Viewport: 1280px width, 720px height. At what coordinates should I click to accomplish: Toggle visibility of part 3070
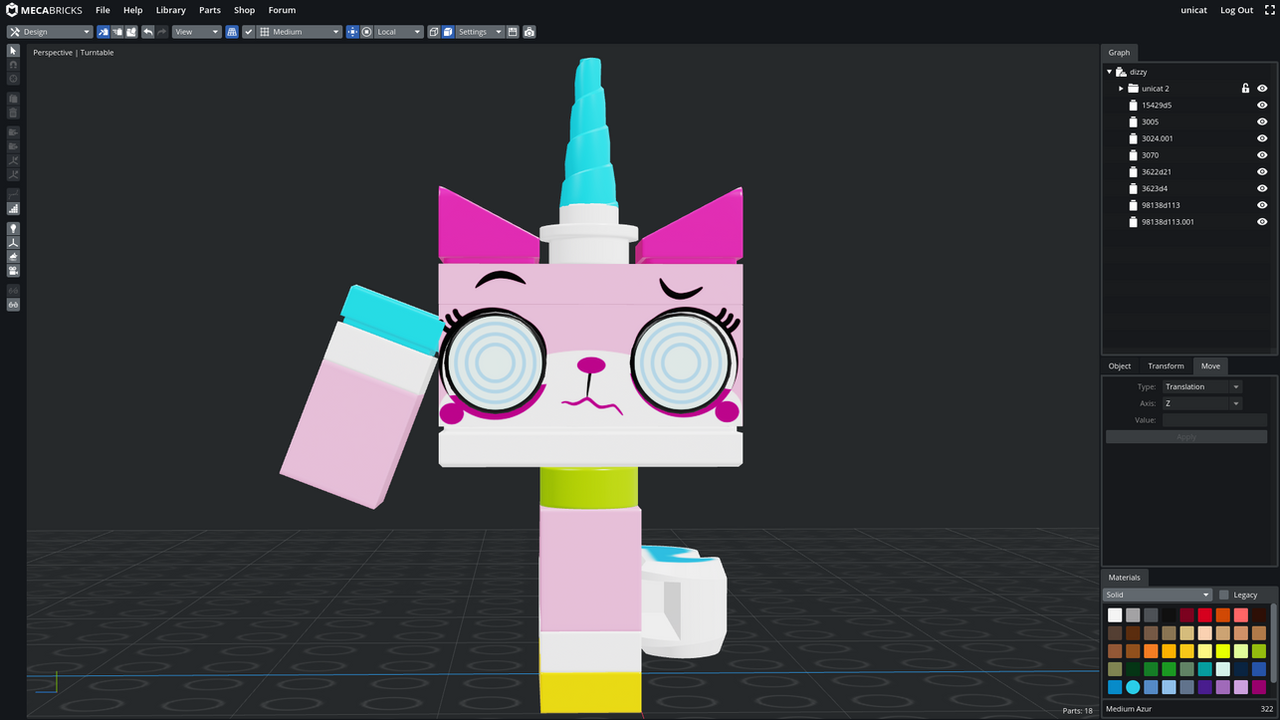[1262, 155]
